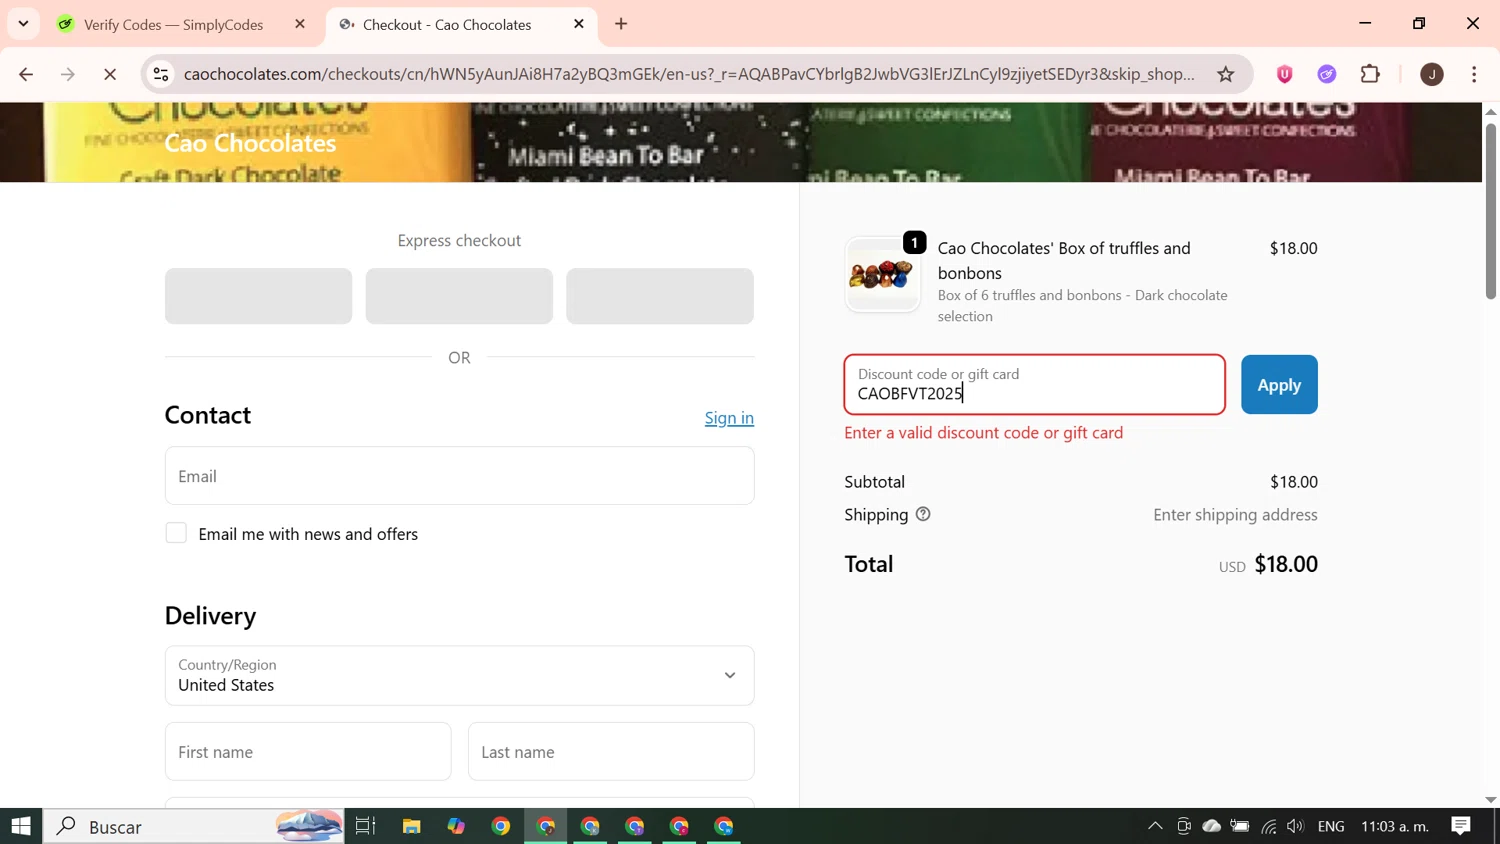
Task: Open the Cao Chocolates store header link
Action: point(250,143)
